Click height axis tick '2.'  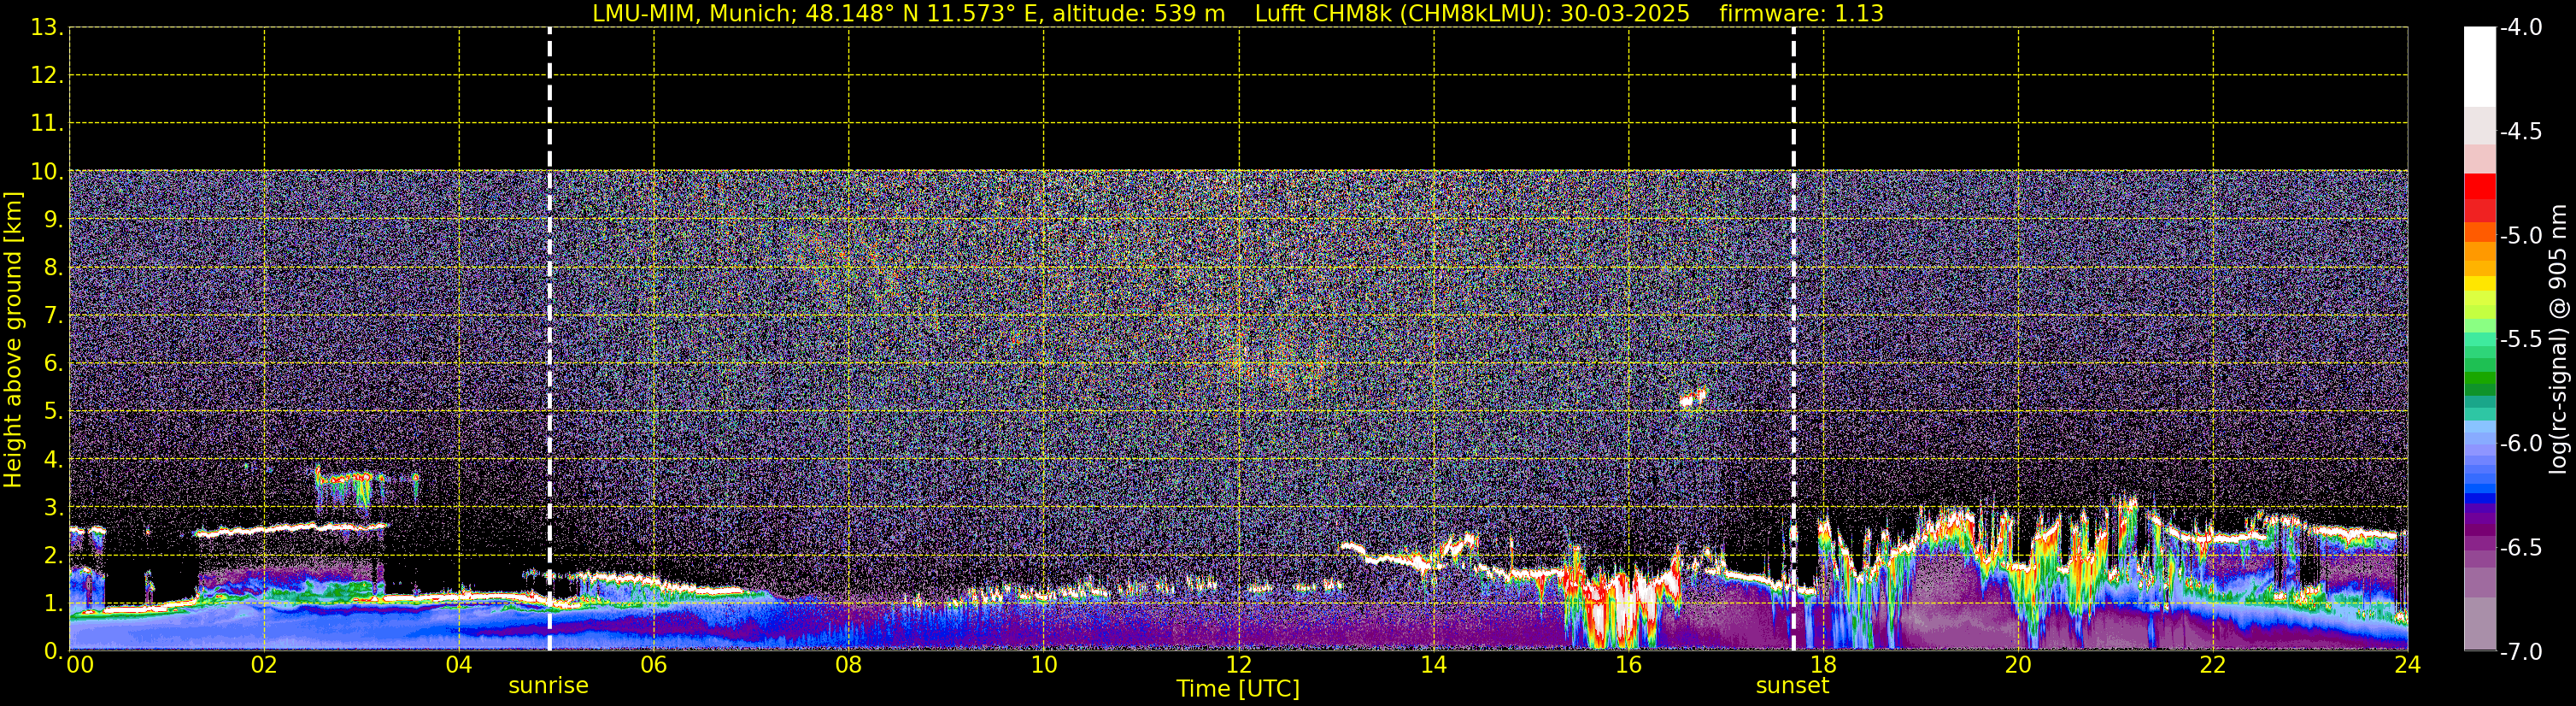[52, 556]
